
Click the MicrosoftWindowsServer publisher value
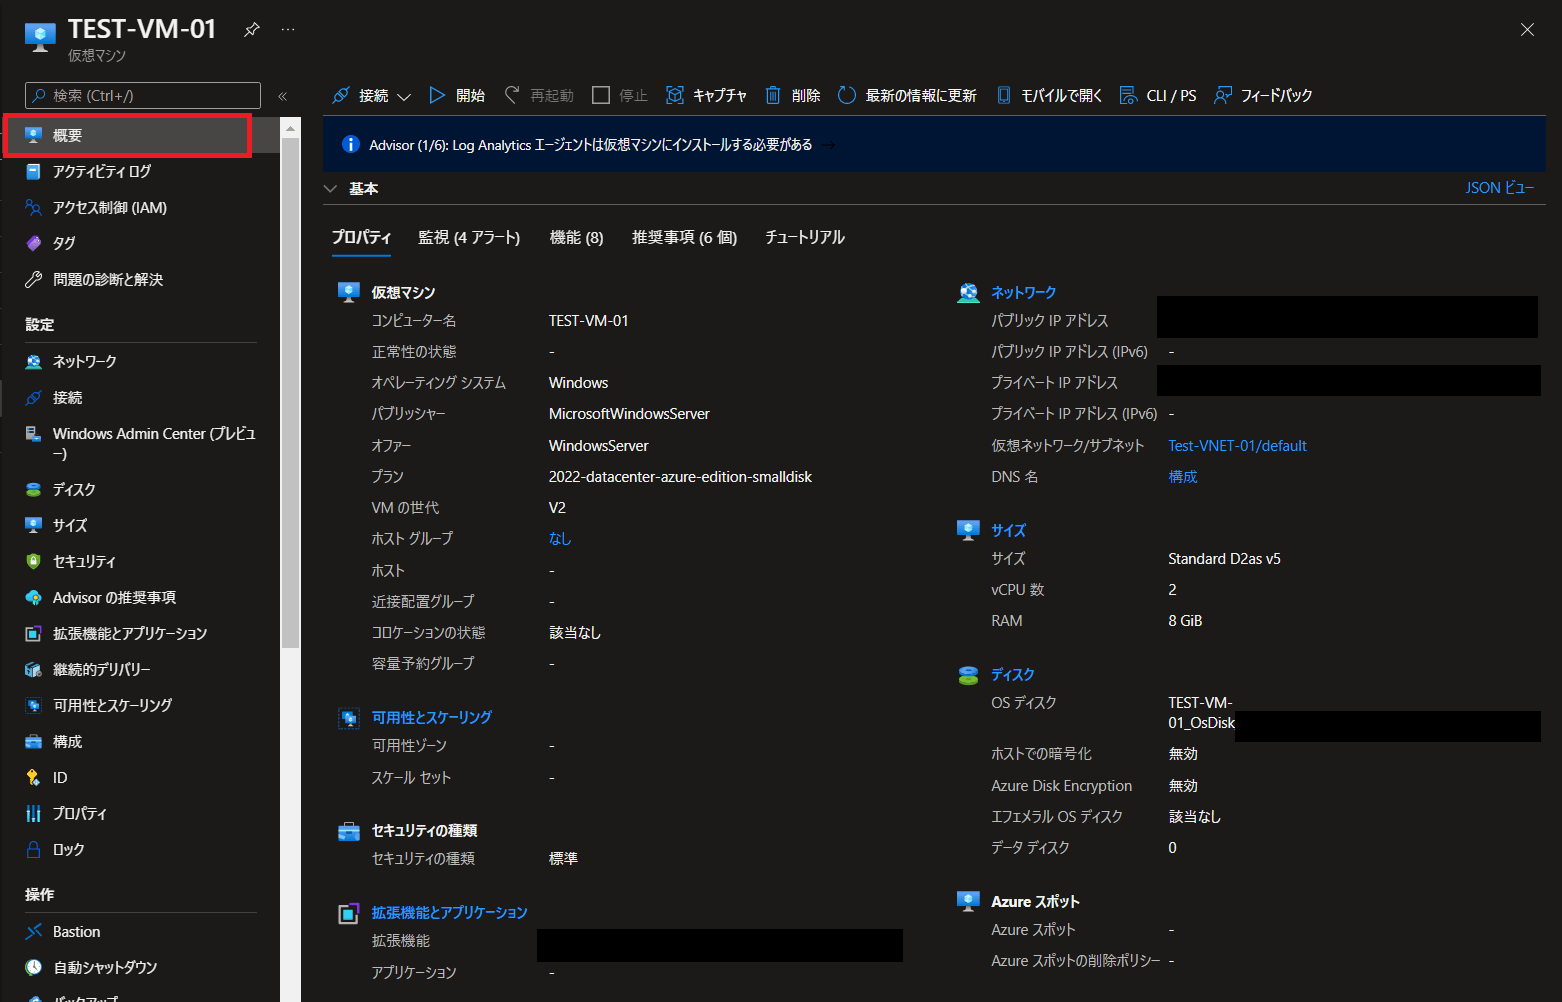tap(629, 414)
